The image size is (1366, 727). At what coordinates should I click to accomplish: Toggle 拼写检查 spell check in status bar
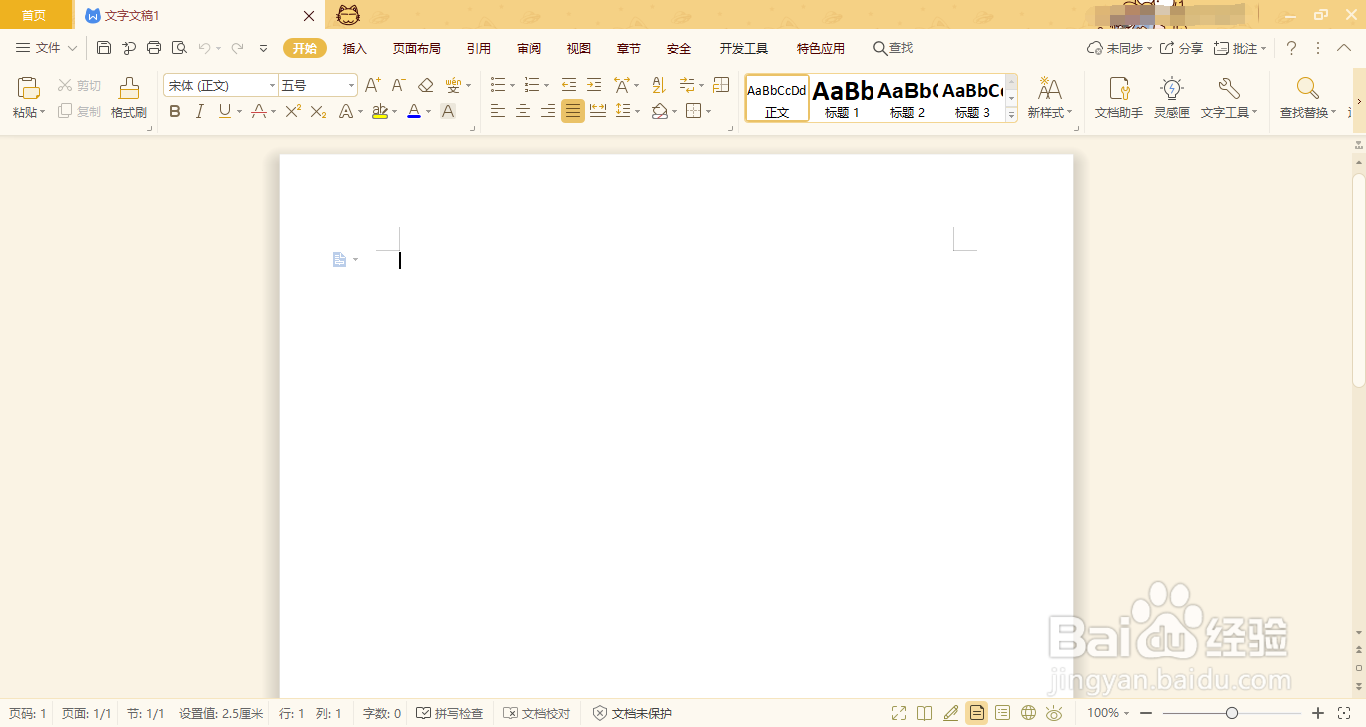coord(450,713)
